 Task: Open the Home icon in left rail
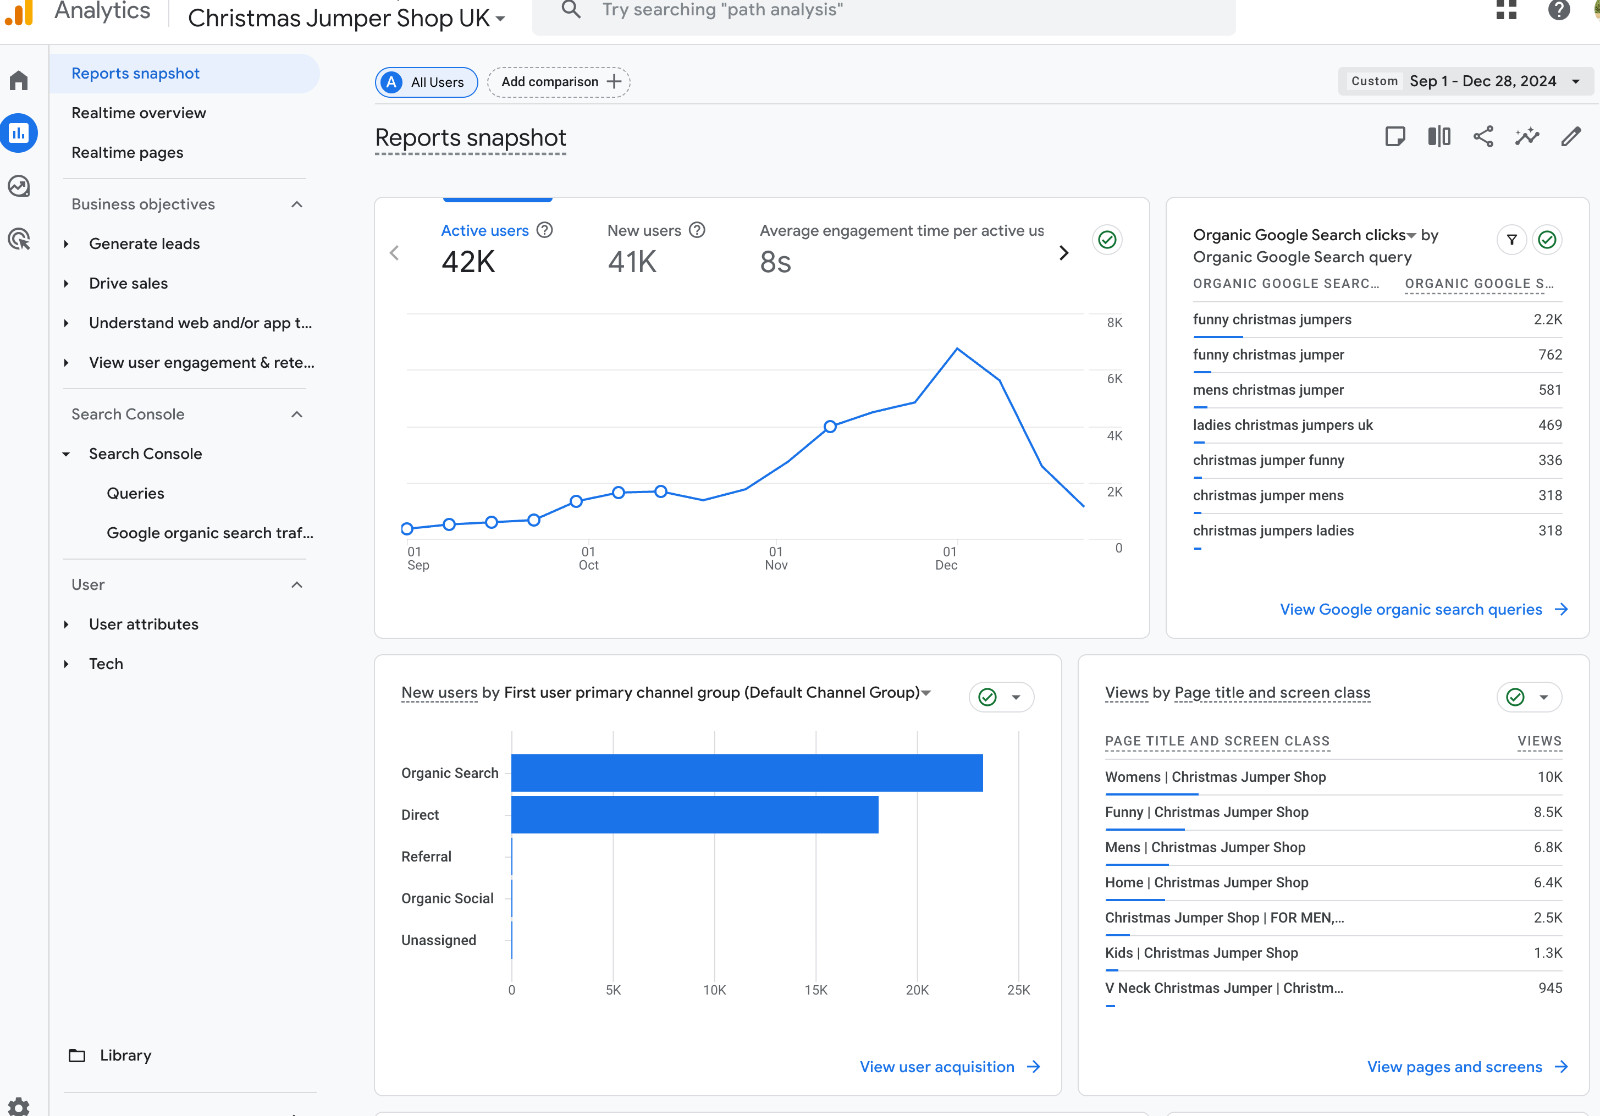[x=19, y=80]
